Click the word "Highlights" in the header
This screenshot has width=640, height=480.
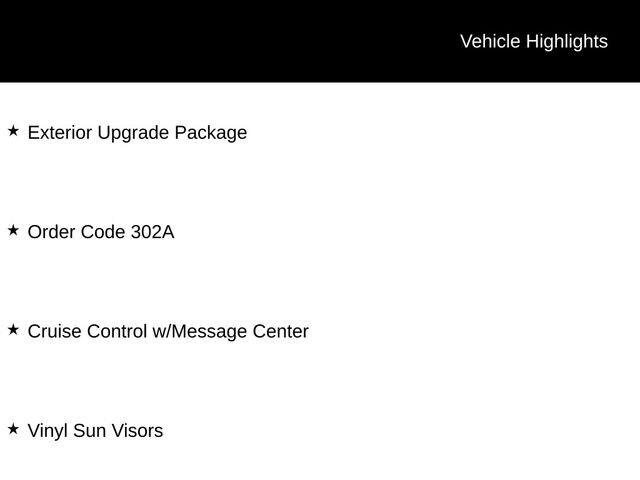566,41
